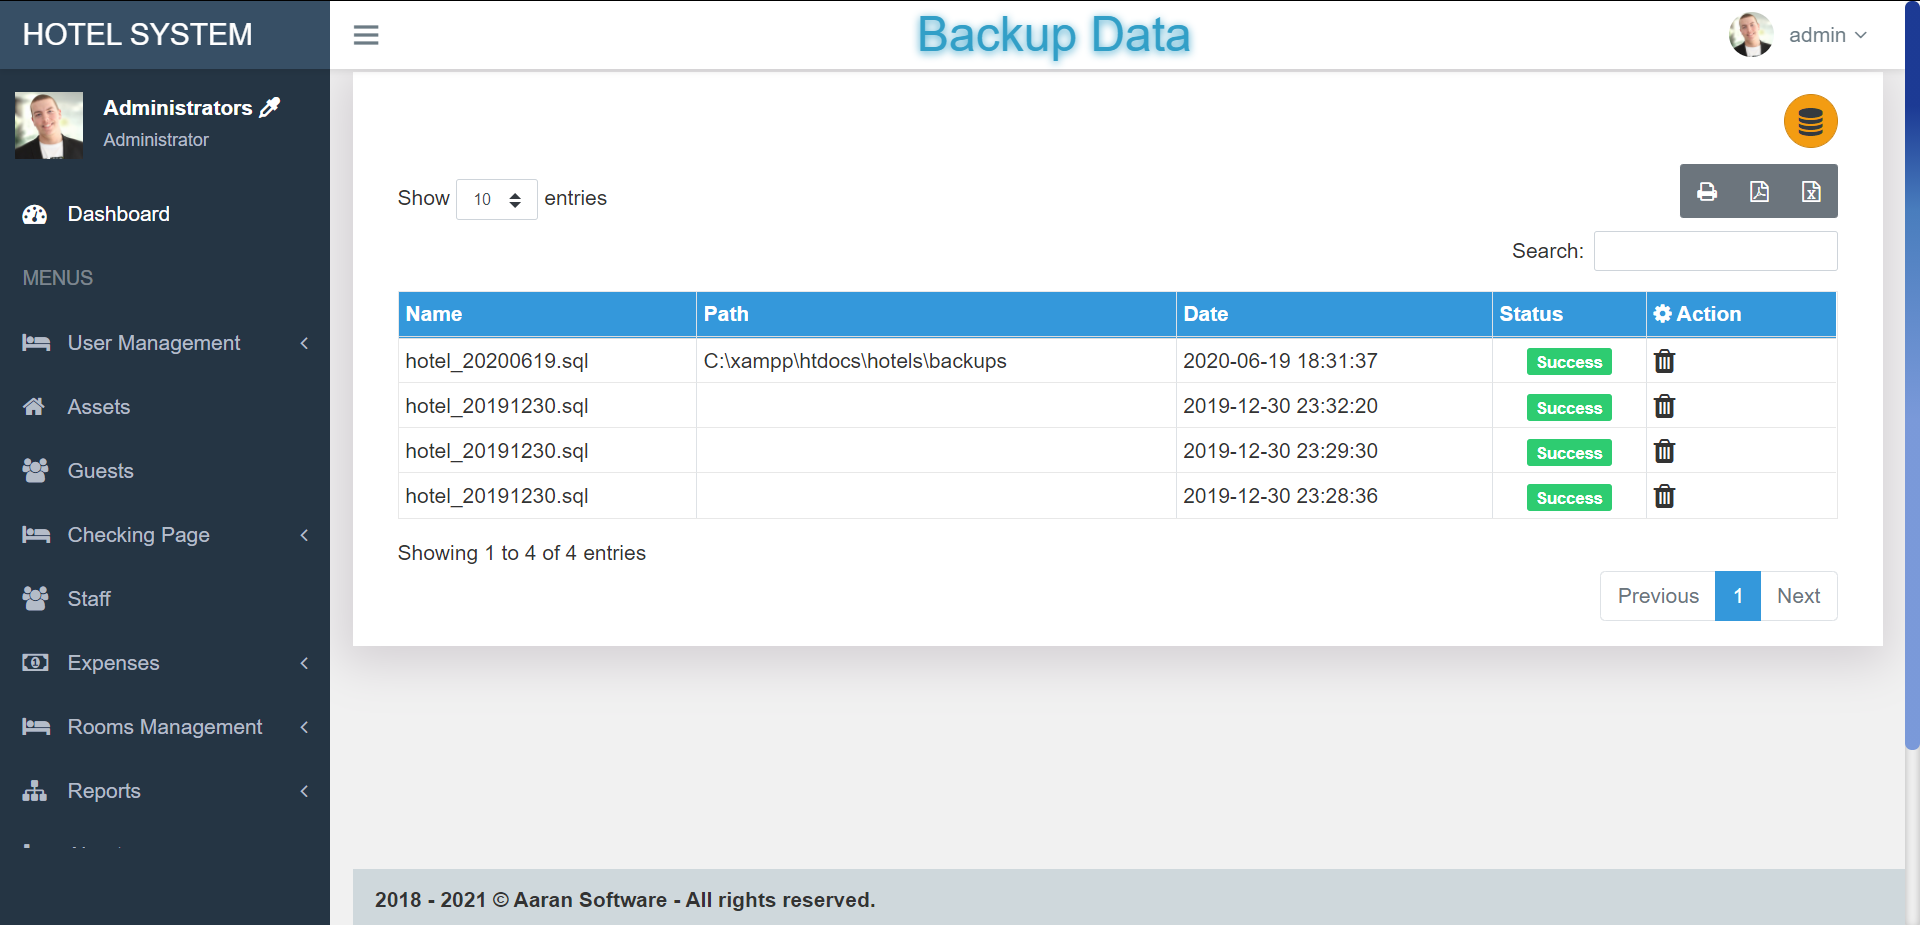The image size is (1920, 925).
Task: Go to Guests in the sidebar
Action: [100, 471]
